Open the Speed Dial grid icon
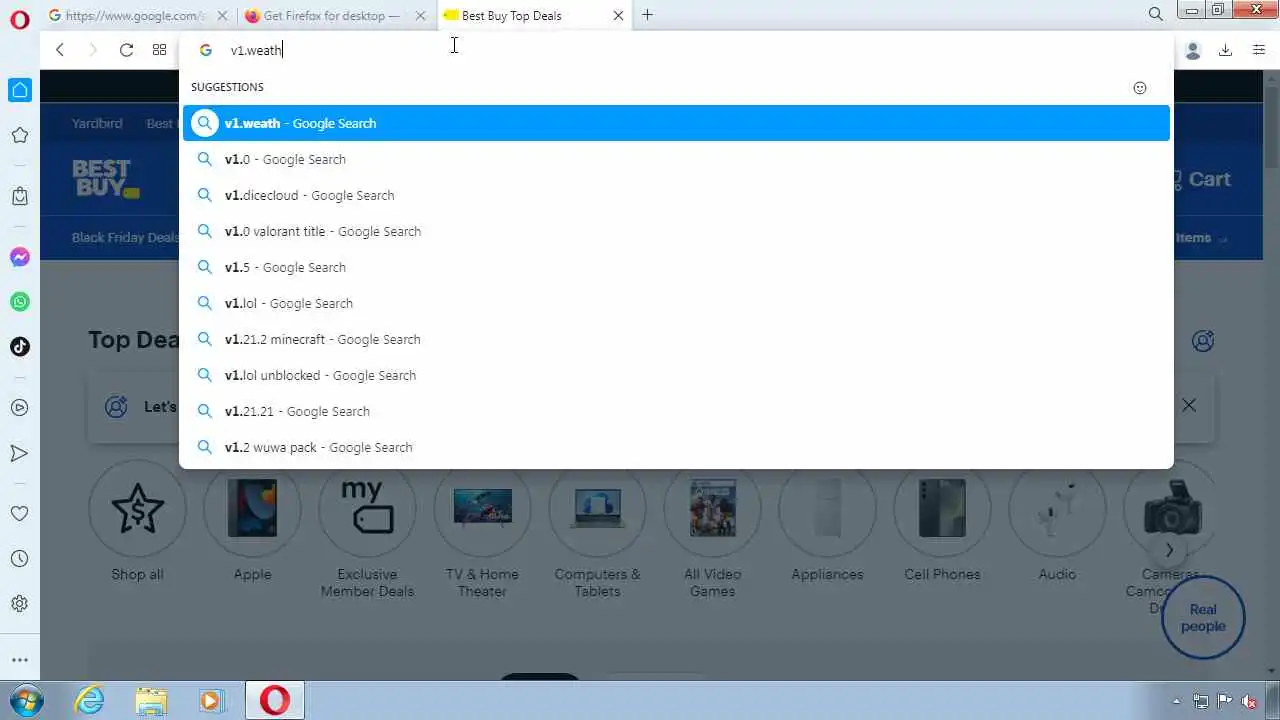The image size is (1280, 720). (x=159, y=50)
